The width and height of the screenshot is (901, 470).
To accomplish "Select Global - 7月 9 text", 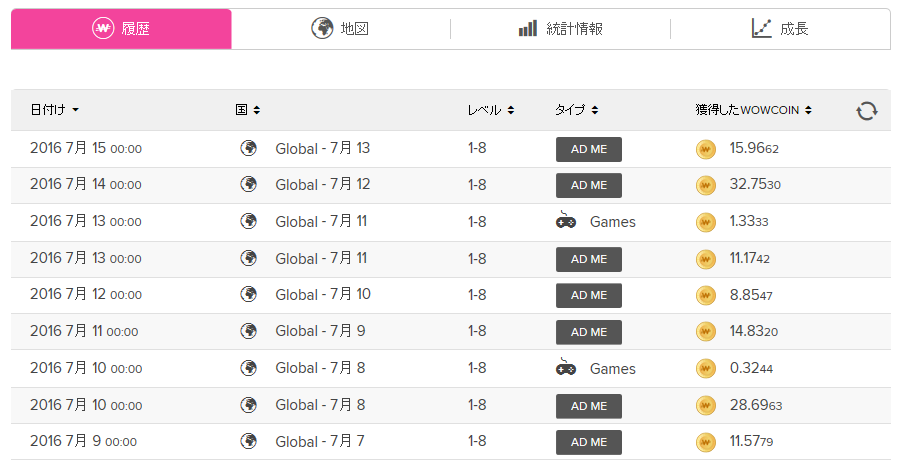I will pyautogui.click(x=320, y=331).
